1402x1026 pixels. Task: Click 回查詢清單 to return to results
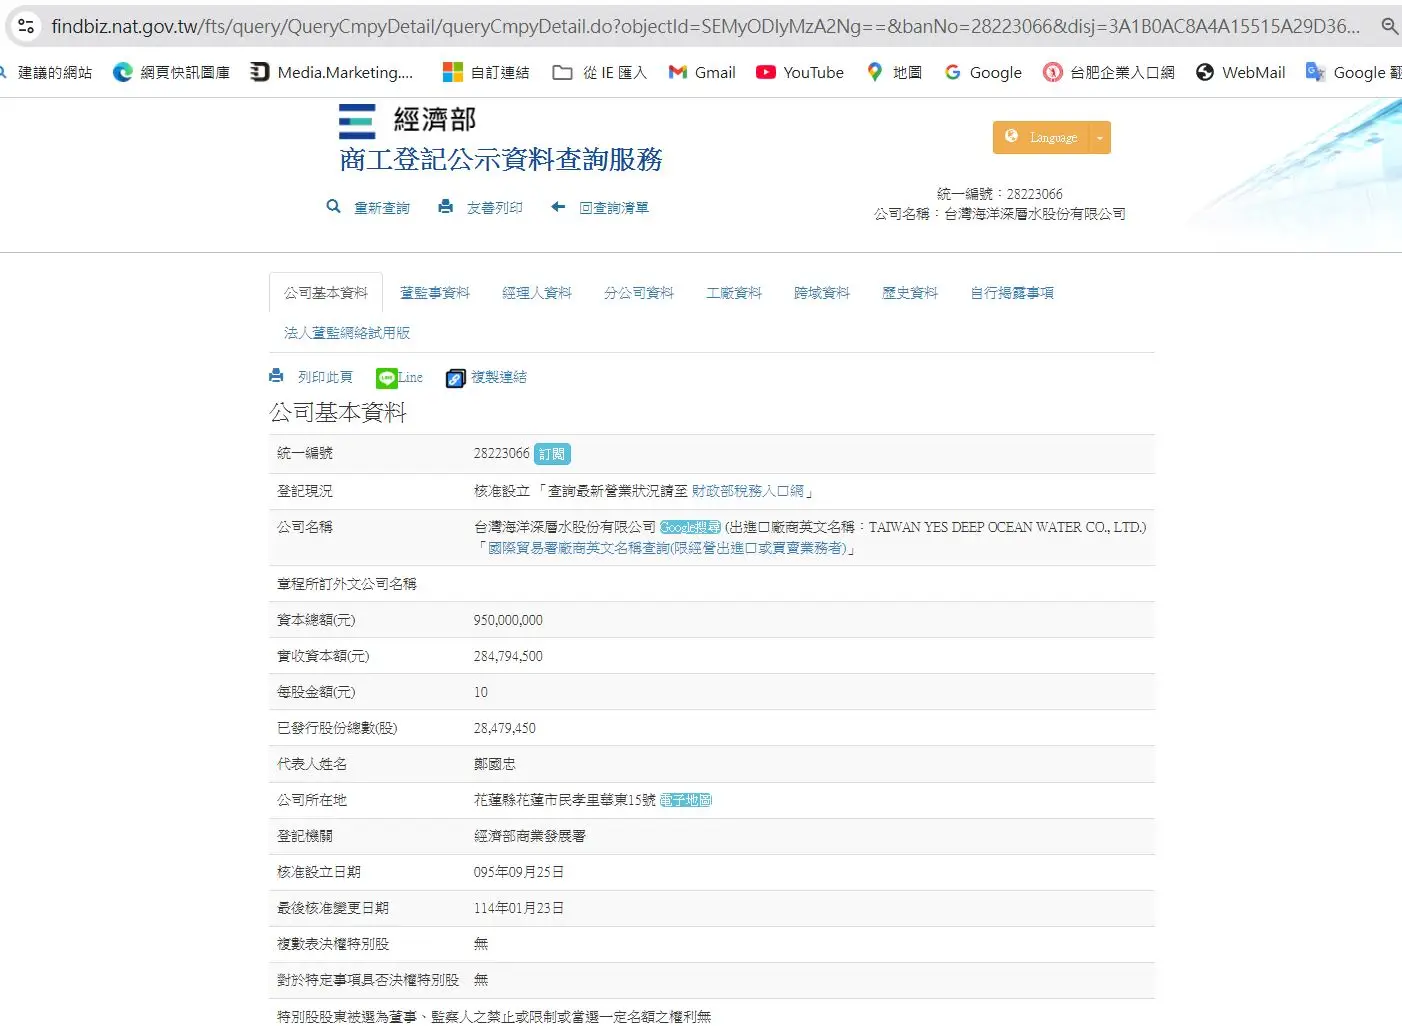tap(613, 208)
